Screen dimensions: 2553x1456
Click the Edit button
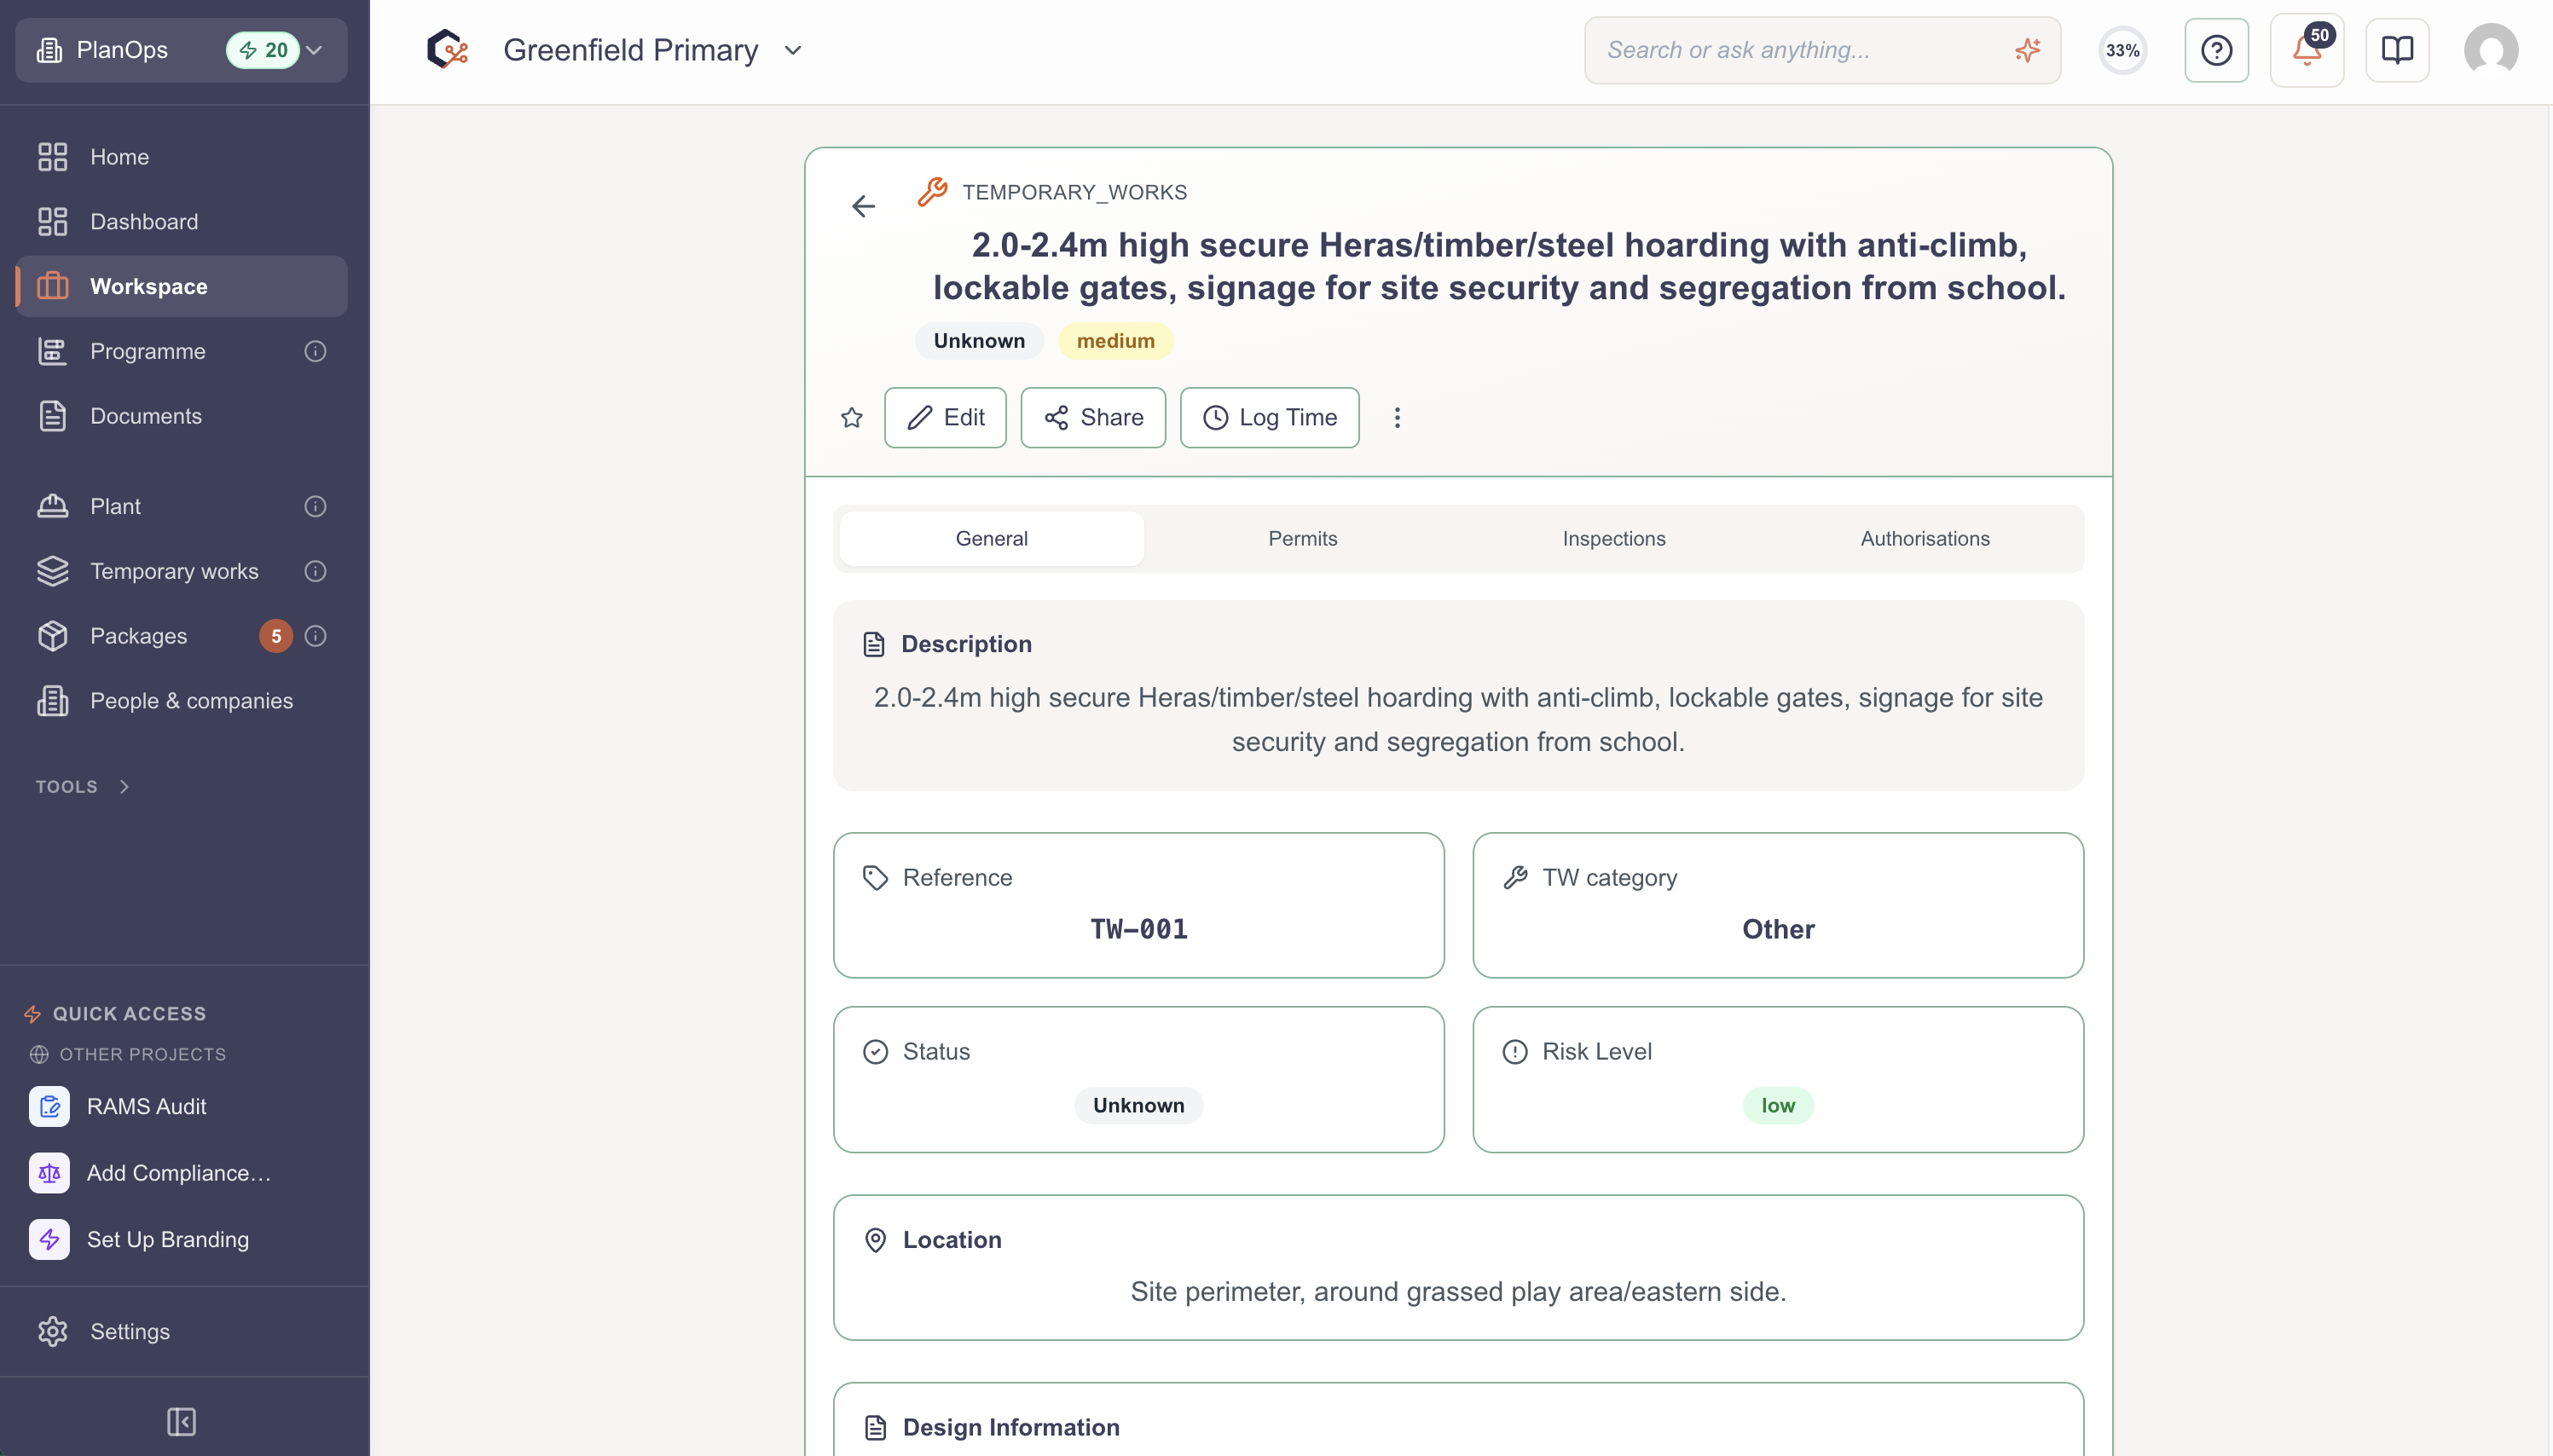click(x=945, y=417)
